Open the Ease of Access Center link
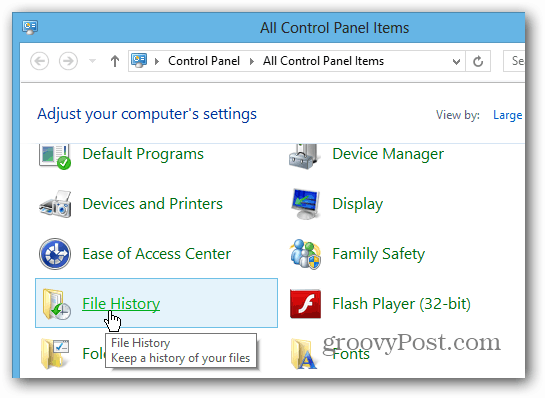The width and height of the screenshot is (545, 398). [157, 254]
